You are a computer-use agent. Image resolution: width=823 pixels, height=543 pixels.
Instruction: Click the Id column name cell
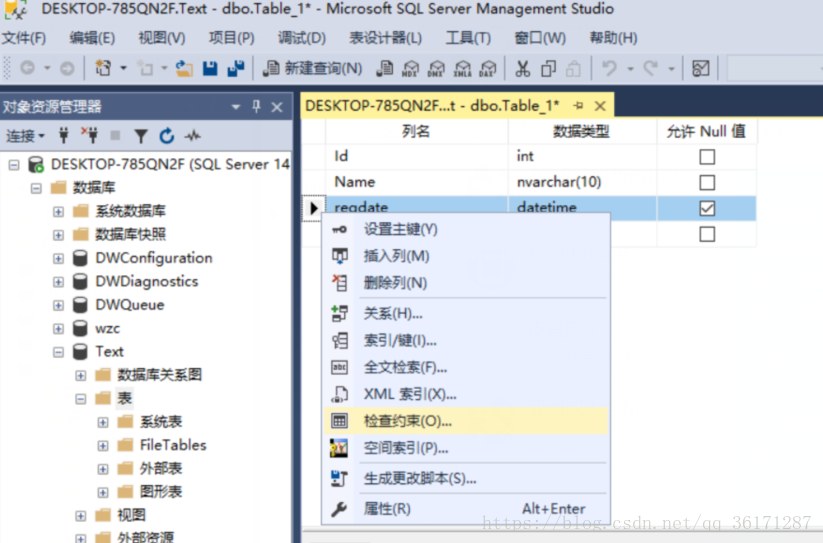416,156
